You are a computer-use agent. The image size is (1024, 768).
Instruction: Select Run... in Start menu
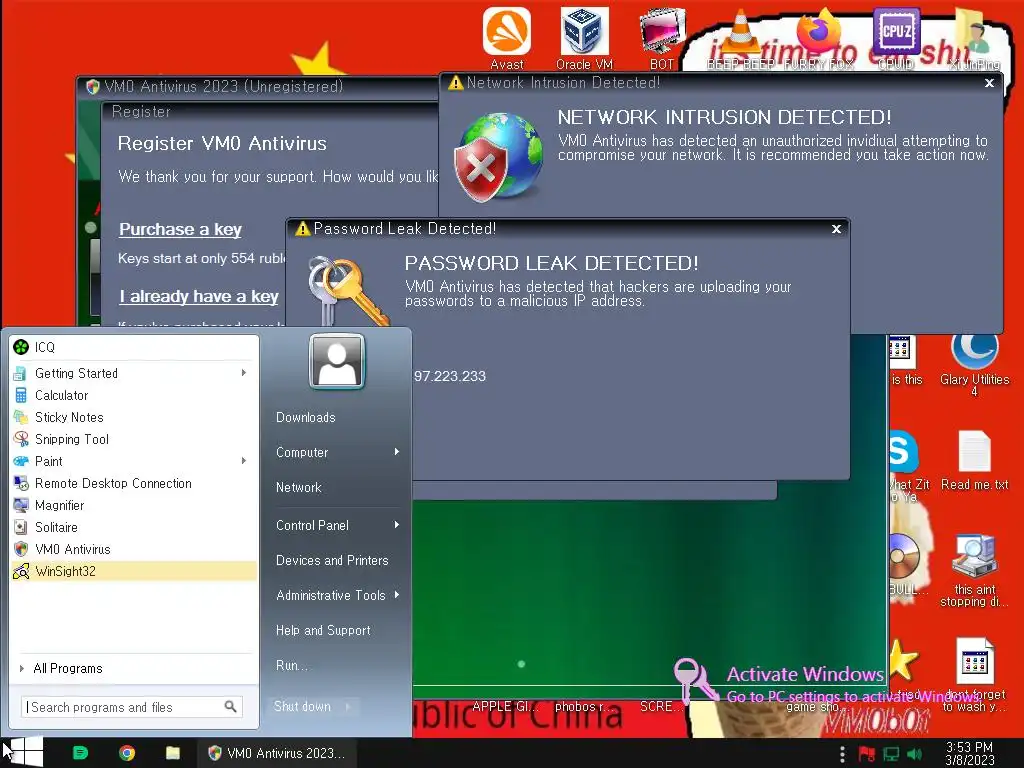[x=291, y=665]
